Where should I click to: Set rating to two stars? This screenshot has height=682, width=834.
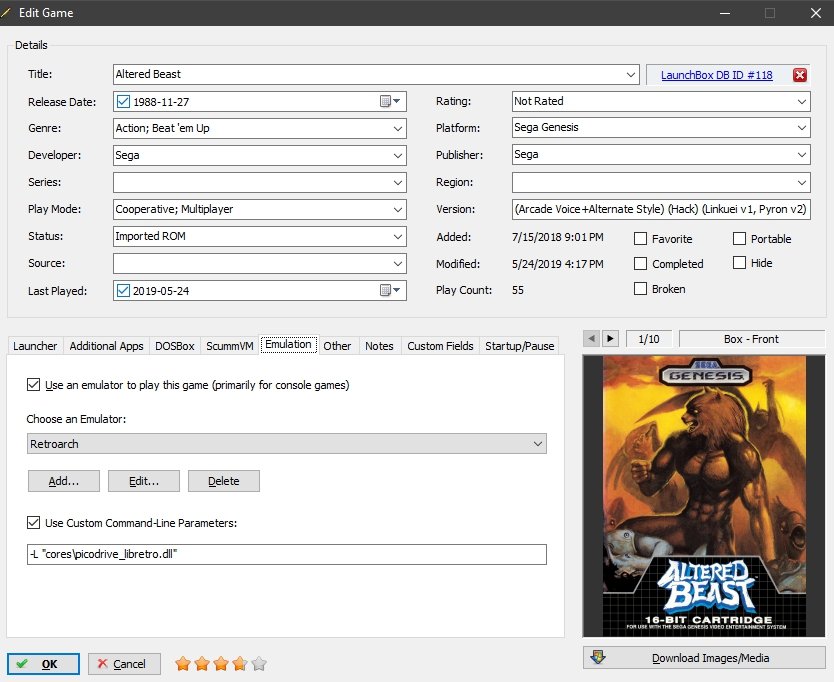pos(202,663)
